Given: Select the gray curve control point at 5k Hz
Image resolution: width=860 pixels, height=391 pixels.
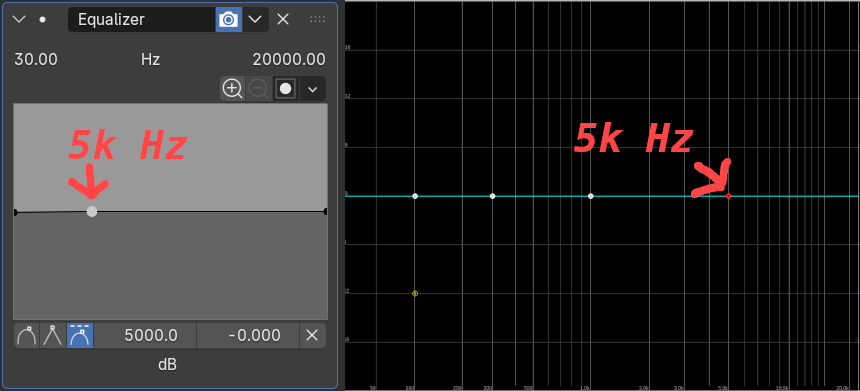Looking at the screenshot, I should (92, 212).
